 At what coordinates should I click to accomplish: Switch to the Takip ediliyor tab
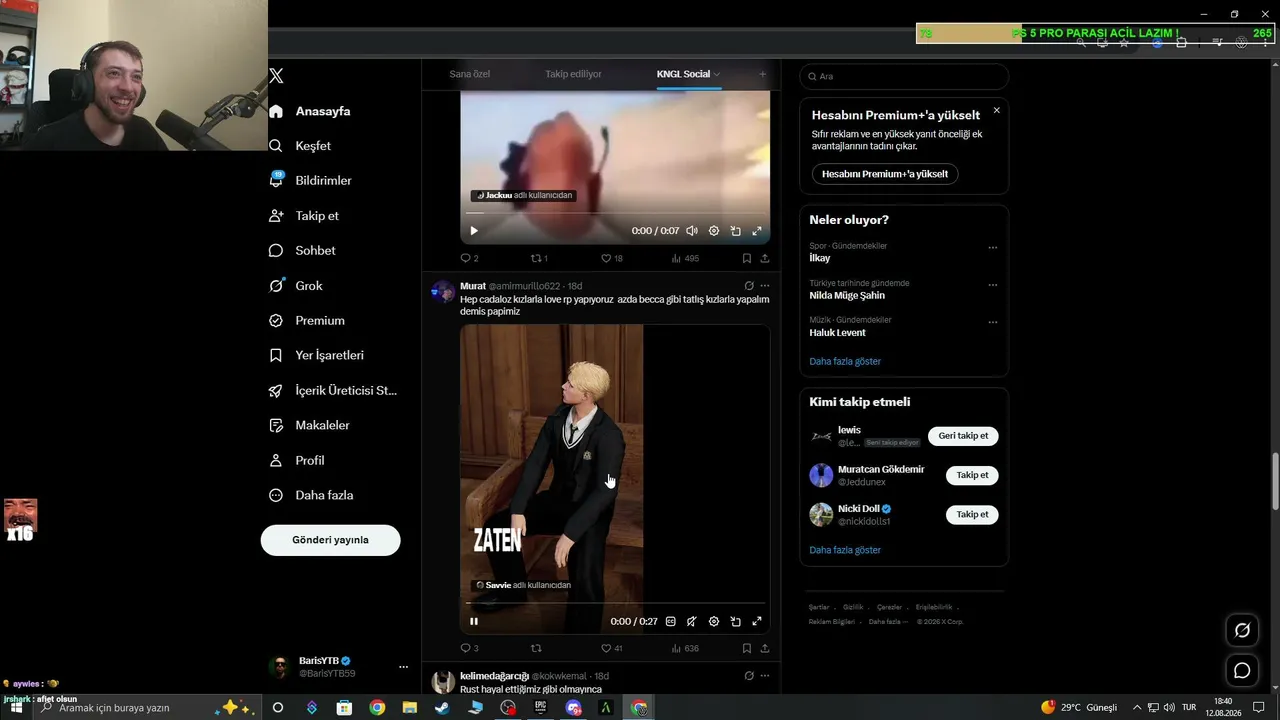(573, 74)
